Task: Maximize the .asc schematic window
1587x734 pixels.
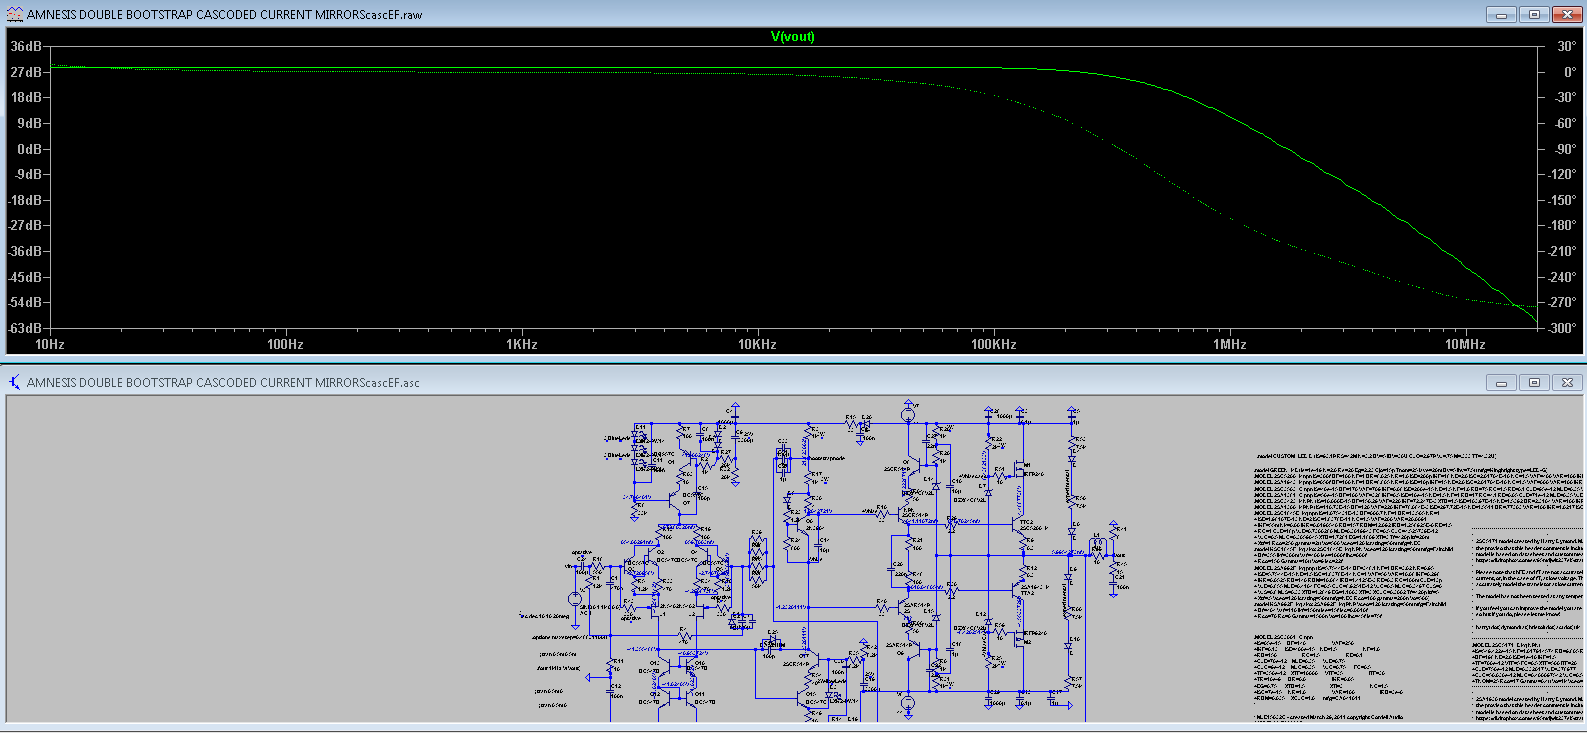Action: (1534, 382)
